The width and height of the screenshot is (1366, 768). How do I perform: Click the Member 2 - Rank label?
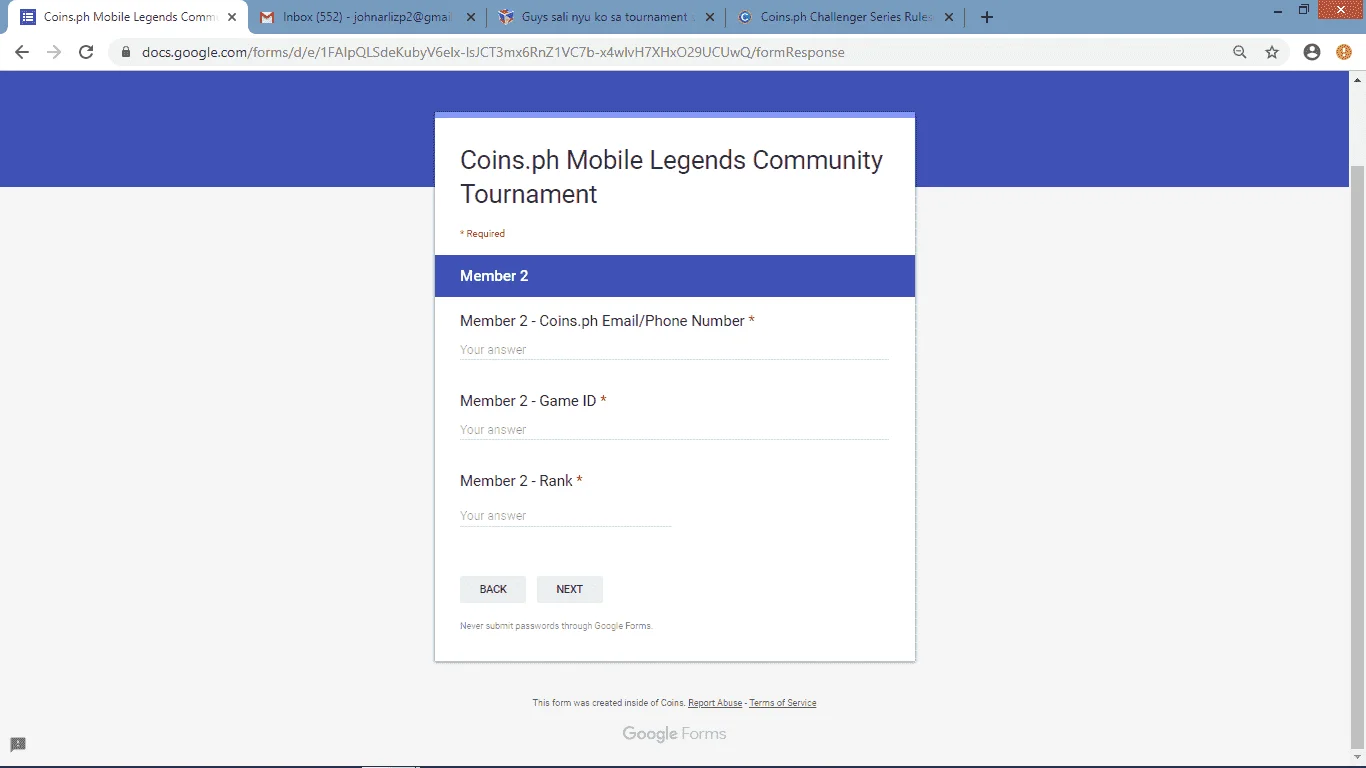(521, 481)
